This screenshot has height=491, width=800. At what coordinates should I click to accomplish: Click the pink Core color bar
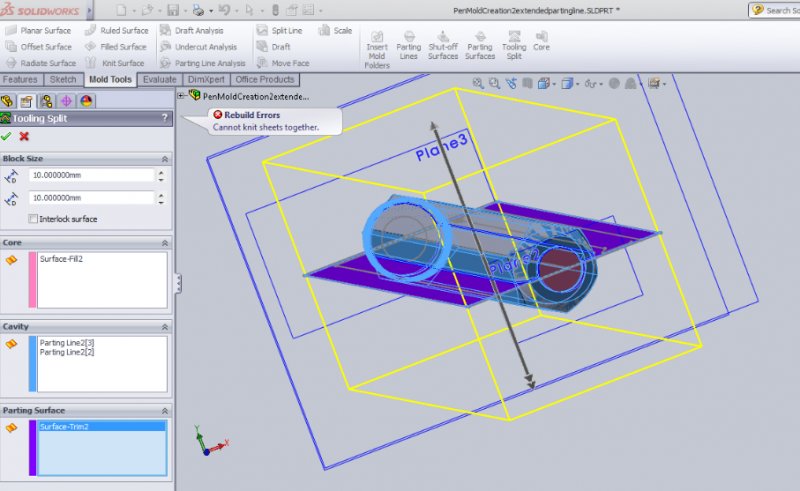tap(33, 280)
